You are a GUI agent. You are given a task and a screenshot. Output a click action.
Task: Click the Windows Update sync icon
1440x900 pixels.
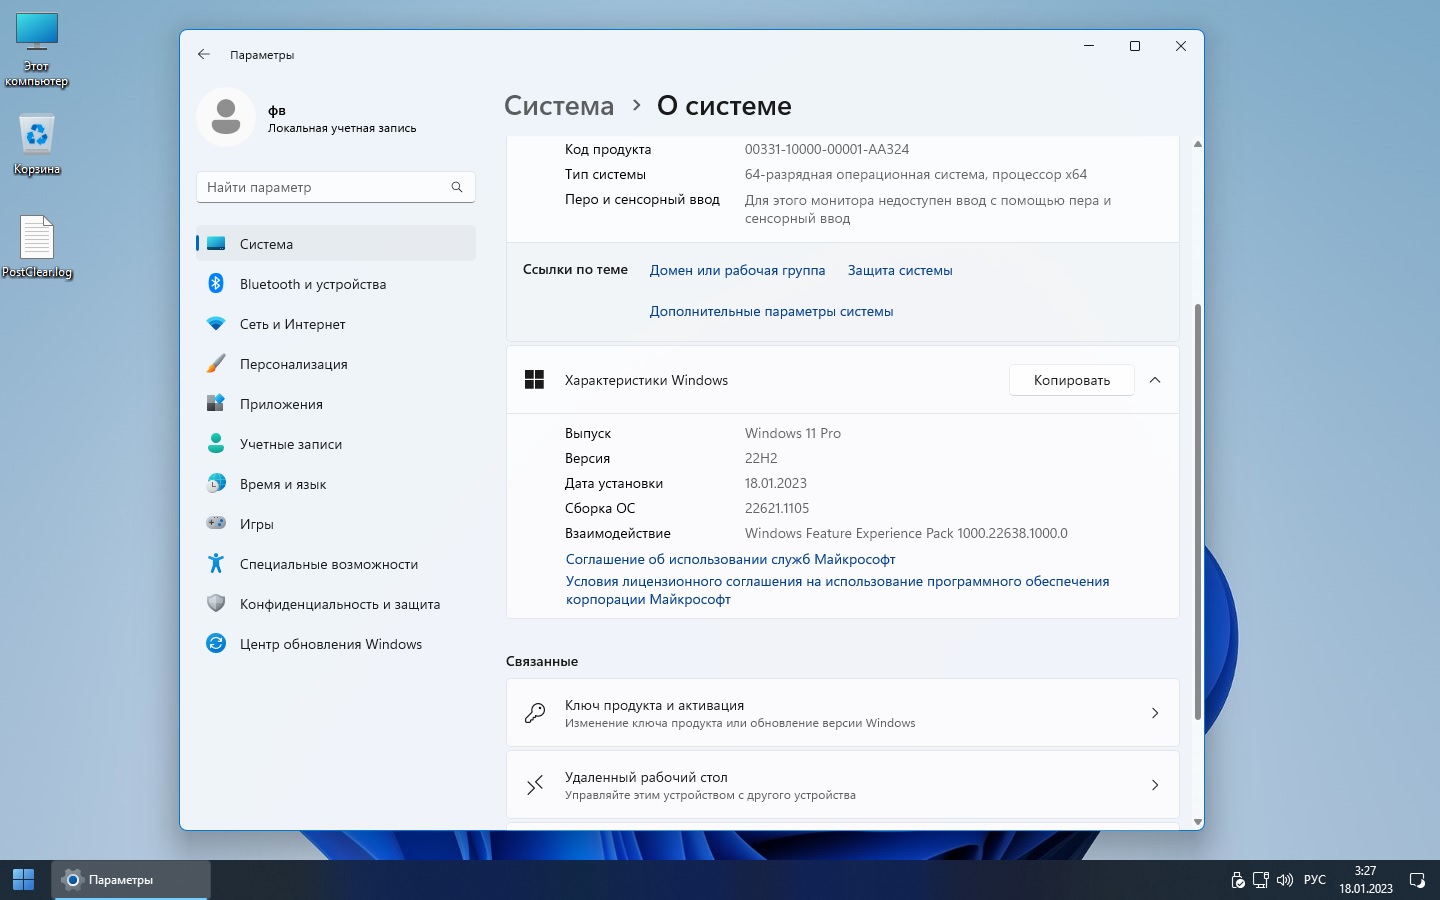pyautogui.click(x=216, y=644)
